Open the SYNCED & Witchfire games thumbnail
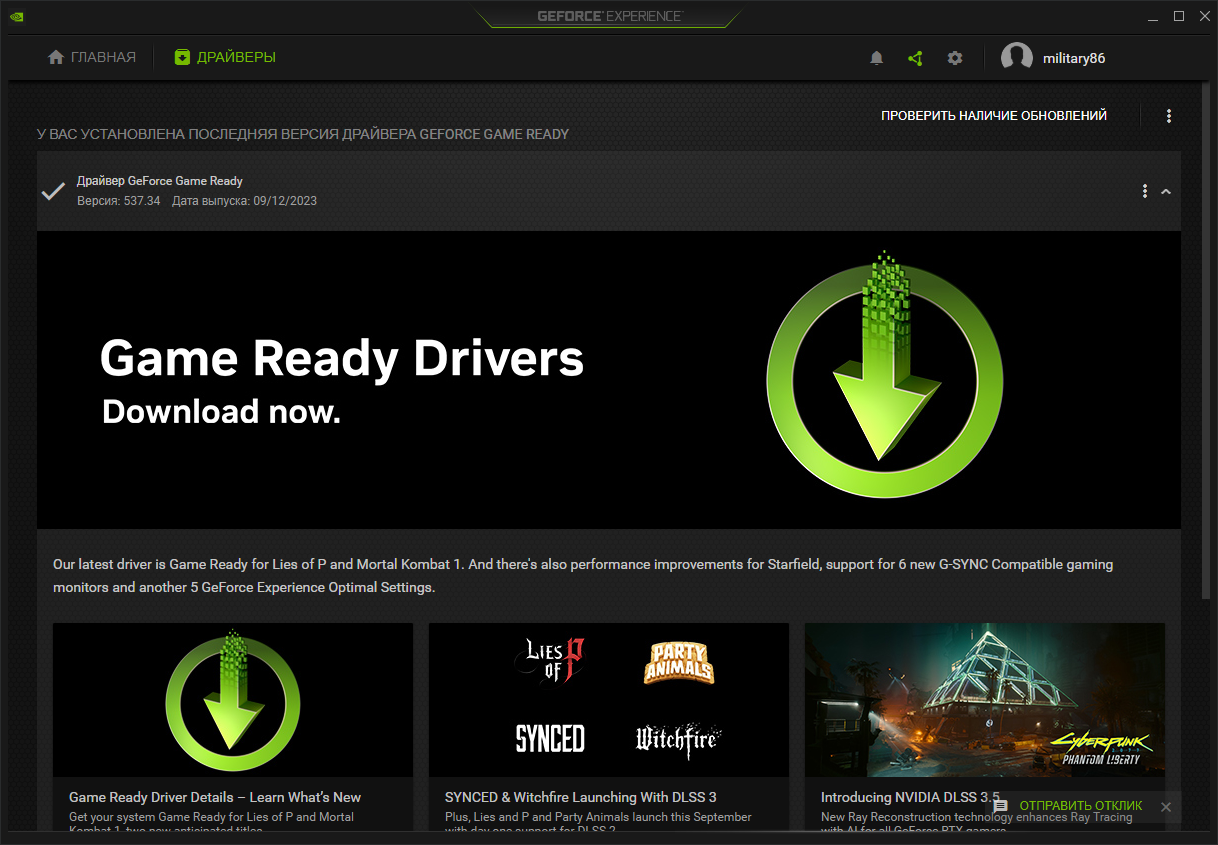 (x=609, y=700)
